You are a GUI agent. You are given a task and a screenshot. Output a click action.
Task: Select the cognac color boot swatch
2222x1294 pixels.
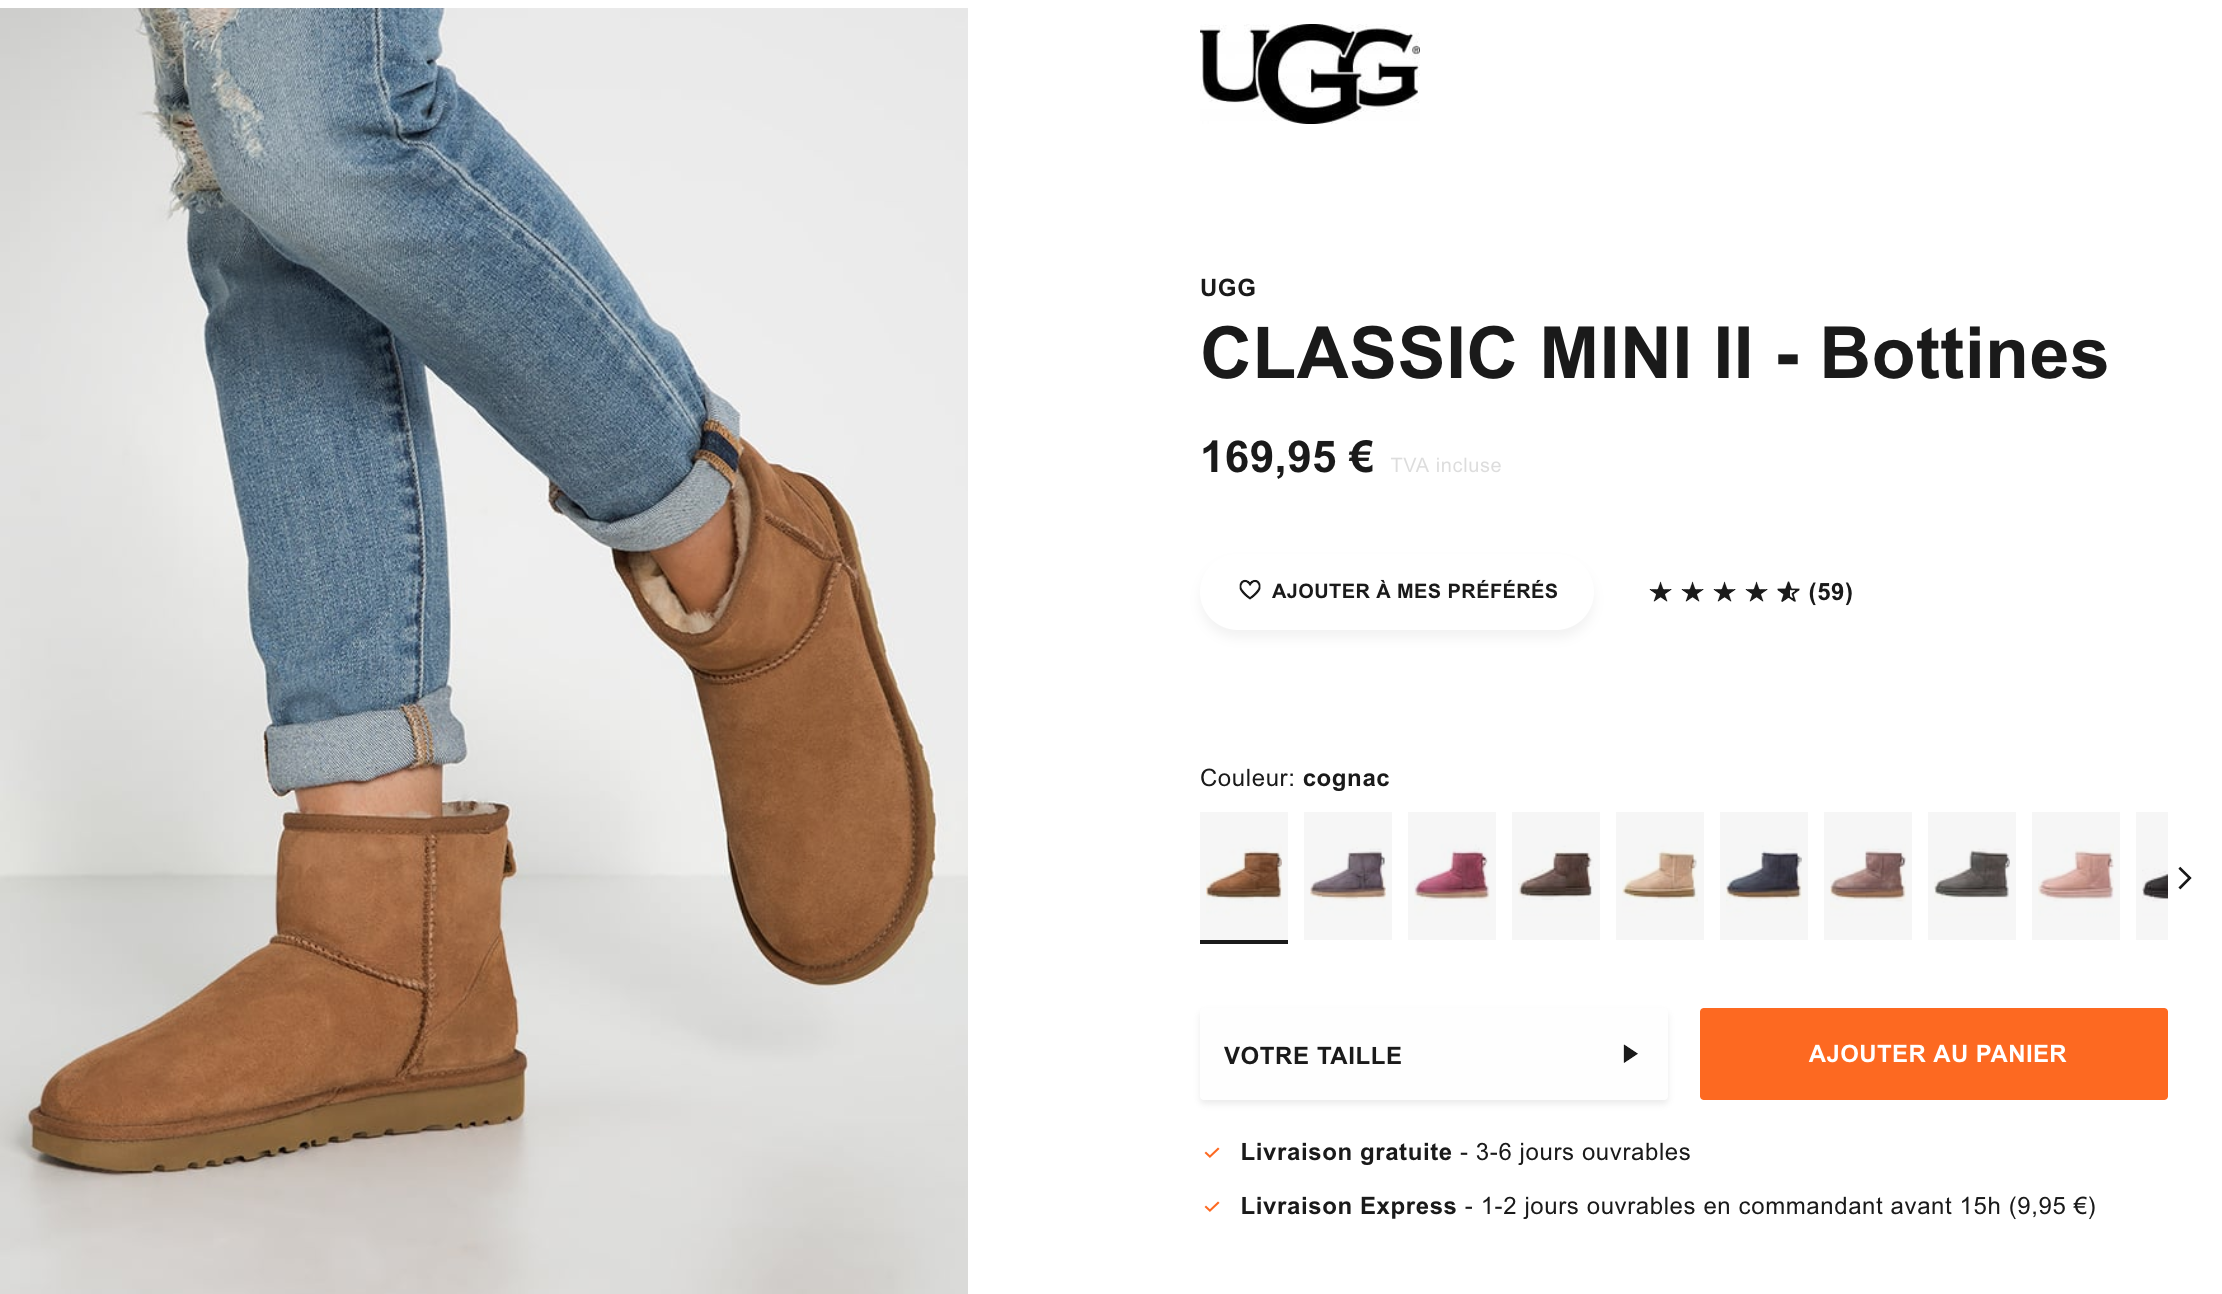pyautogui.click(x=1244, y=876)
